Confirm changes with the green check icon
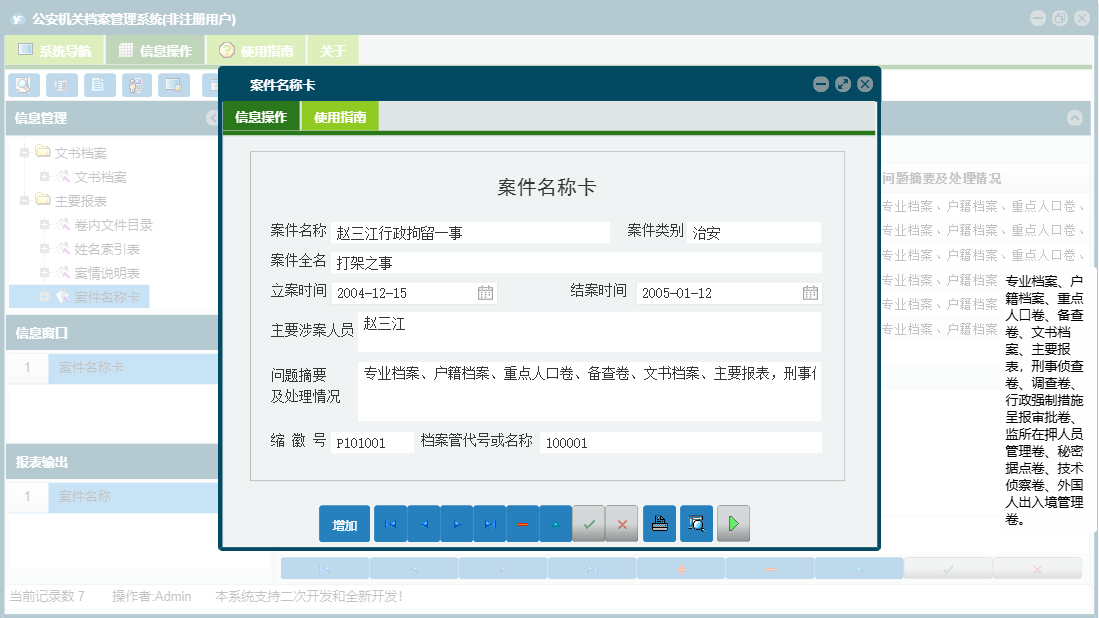The image size is (1099, 618). 589,523
